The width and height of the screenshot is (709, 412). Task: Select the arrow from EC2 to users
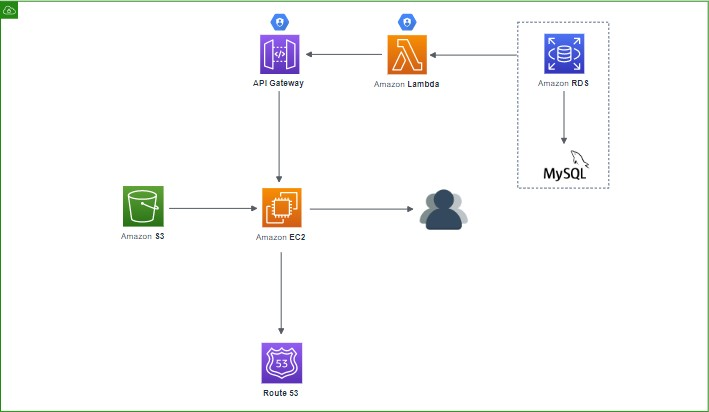tap(361, 209)
